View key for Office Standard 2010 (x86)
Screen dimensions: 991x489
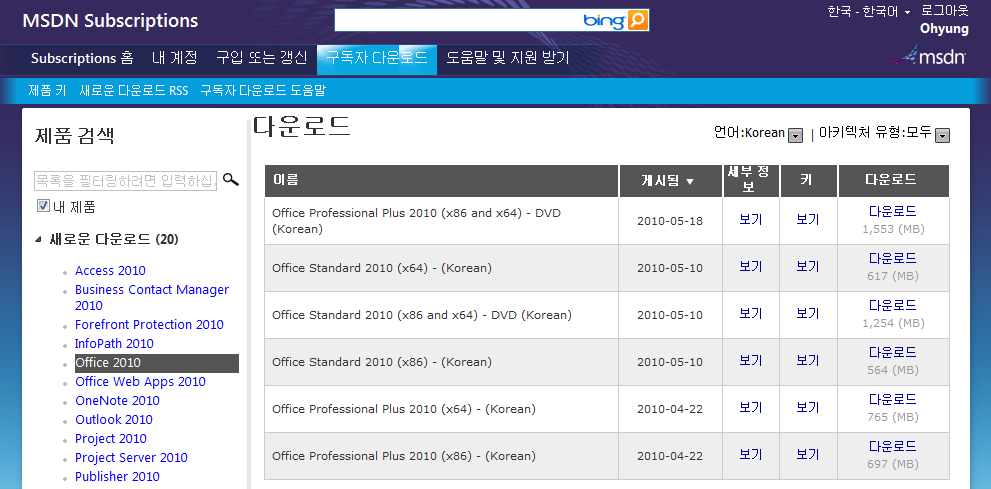coord(808,361)
